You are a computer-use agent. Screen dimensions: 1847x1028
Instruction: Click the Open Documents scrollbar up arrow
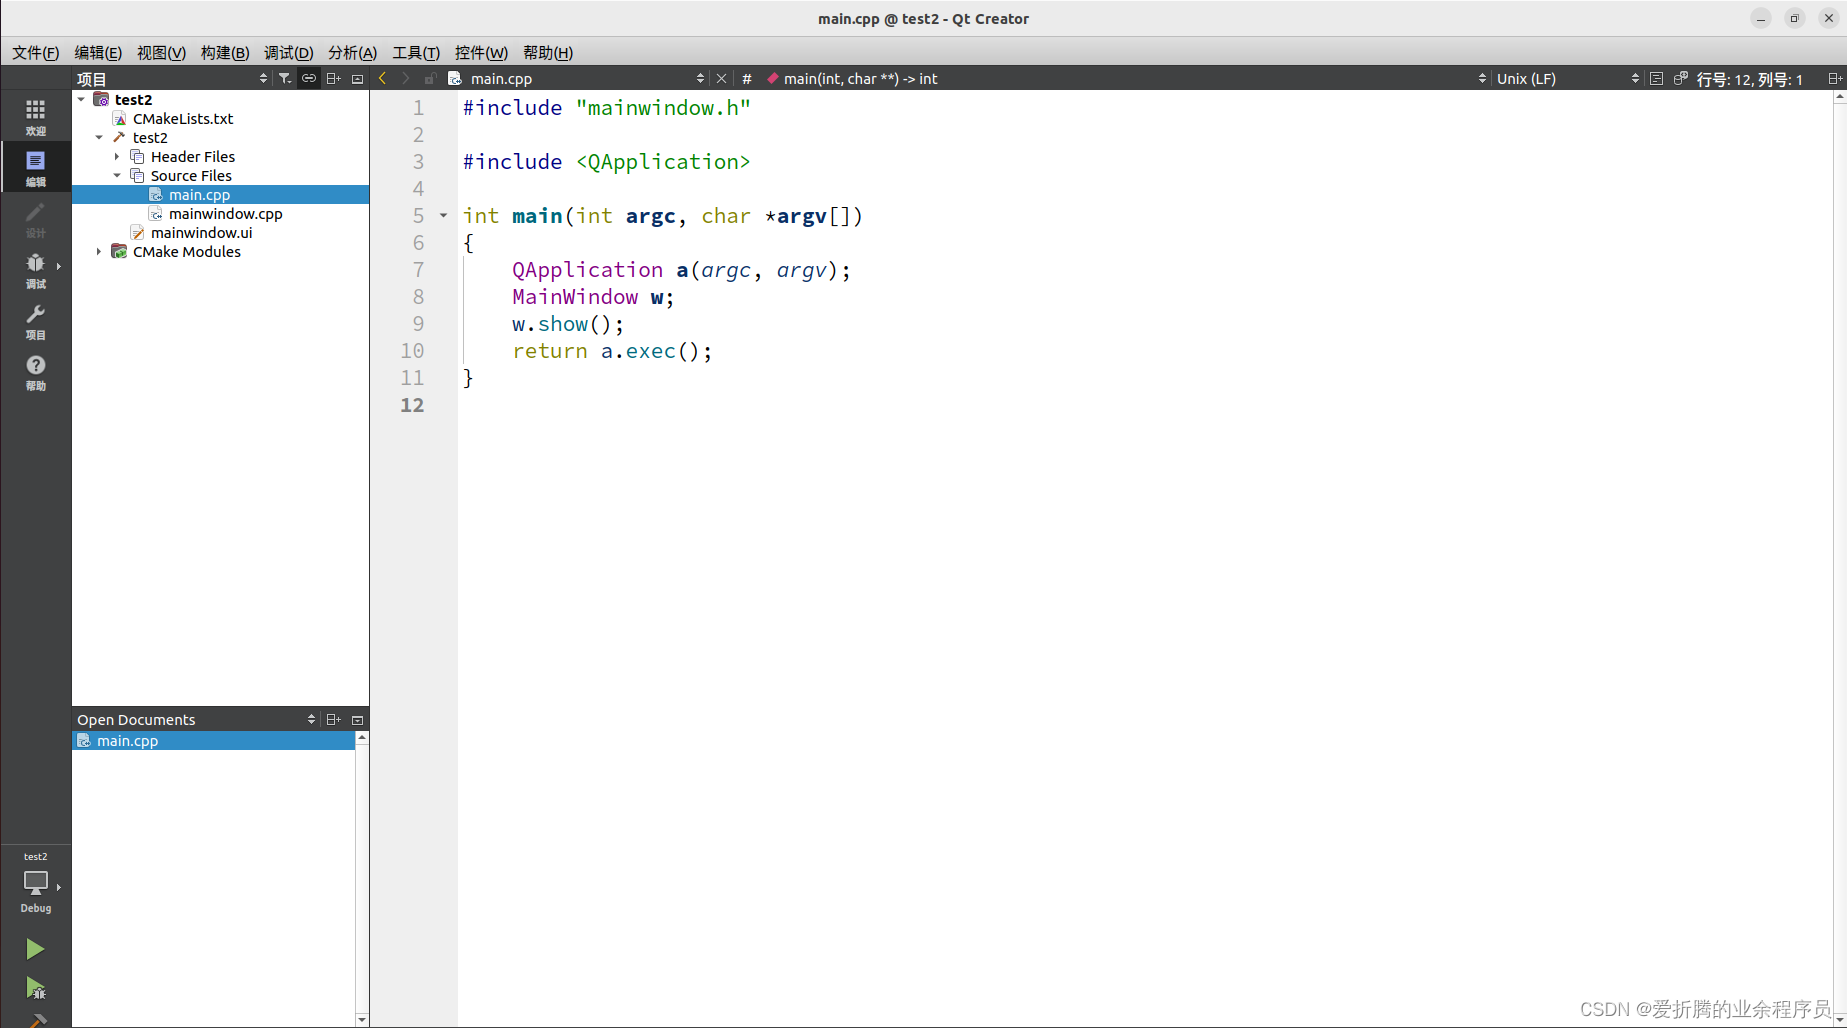click(362, 737)
